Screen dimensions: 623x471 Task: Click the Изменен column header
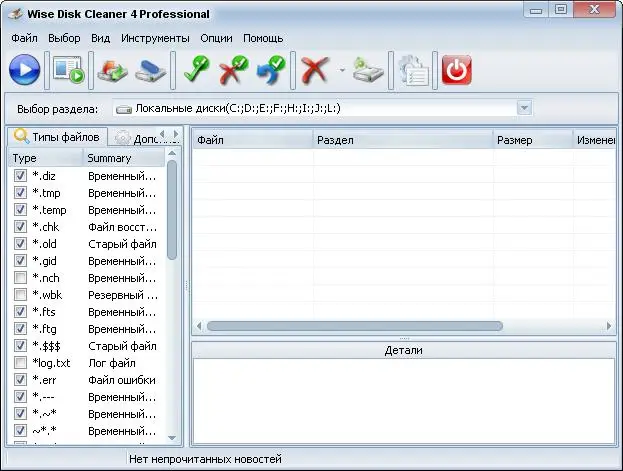(x=594, y=140)
